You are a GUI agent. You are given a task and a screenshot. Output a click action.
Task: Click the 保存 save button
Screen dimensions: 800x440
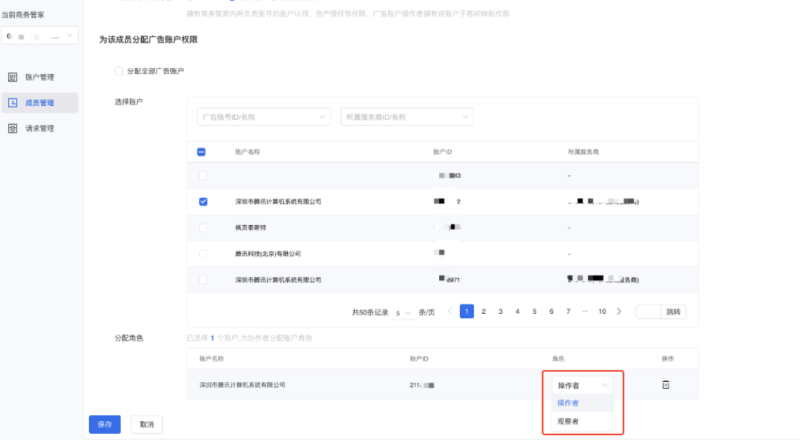pos(105,424)
